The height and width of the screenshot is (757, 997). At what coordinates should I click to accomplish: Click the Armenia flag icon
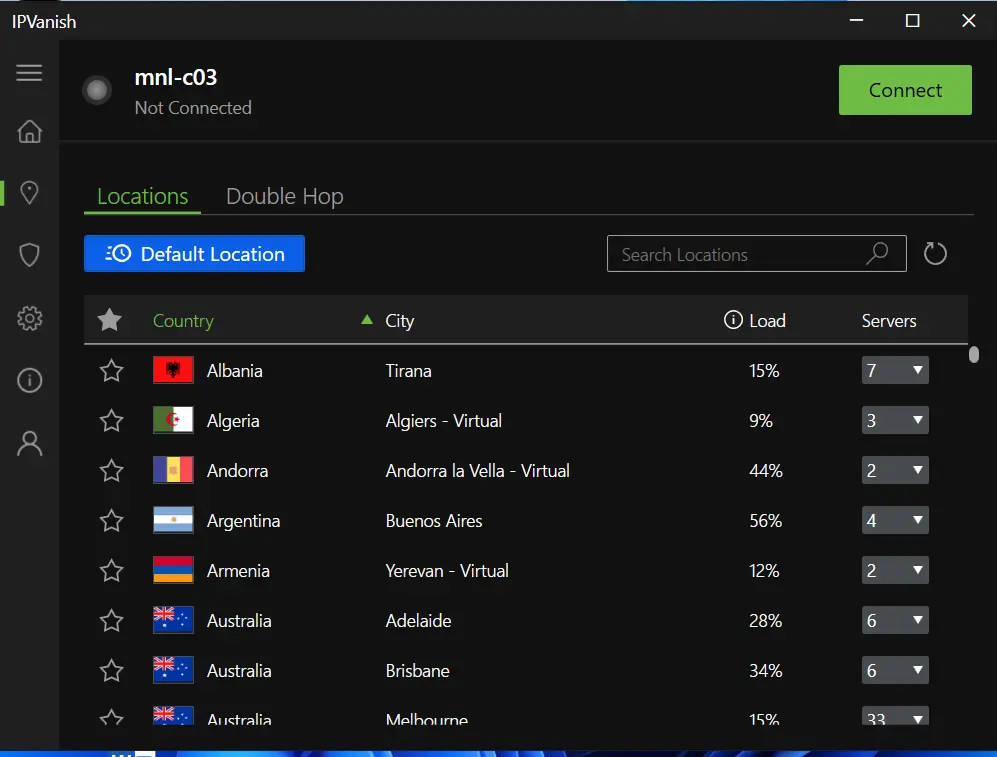coord(173,570)
